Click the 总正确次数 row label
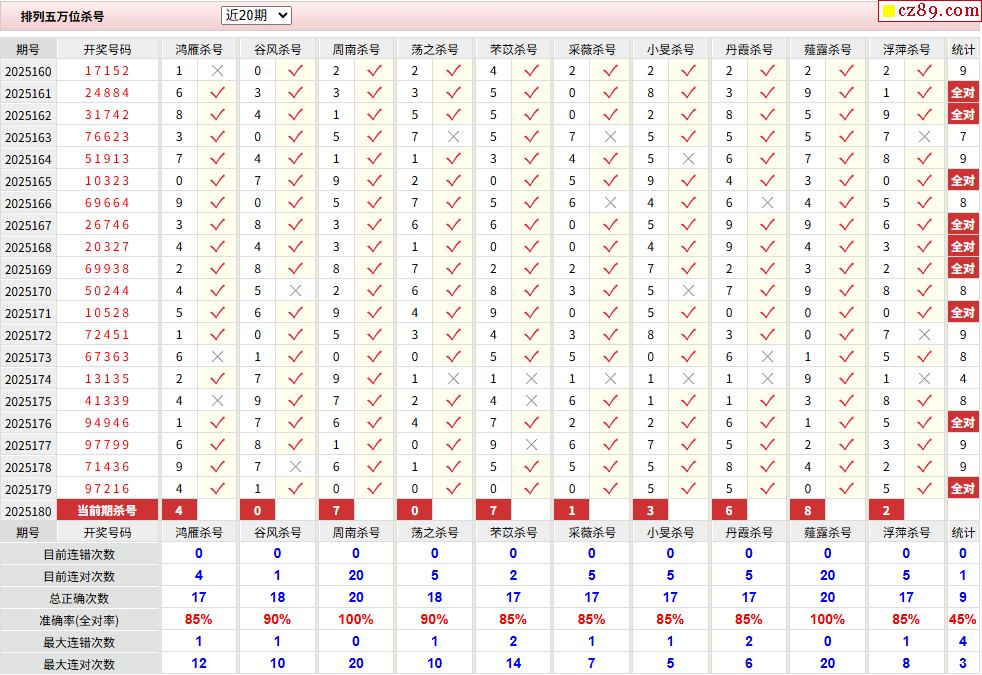Viewport: 982px width, 675px height. tap(79, 599)
